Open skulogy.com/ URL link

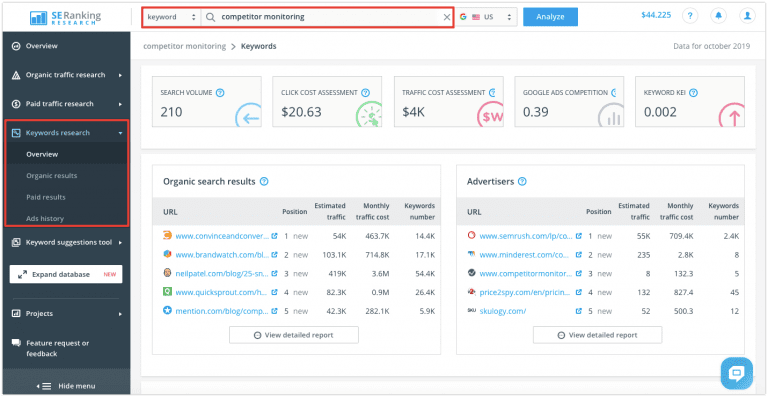pos(503,311)
